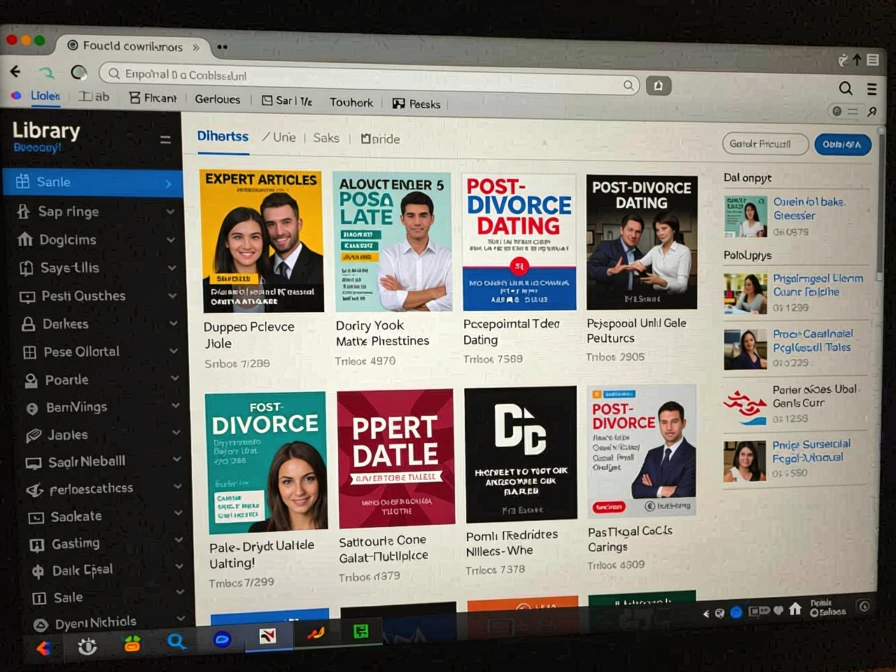Click the bookmark button beside the address bar
Viewport: 896px width, 672px height.
(x=658, y=86)
